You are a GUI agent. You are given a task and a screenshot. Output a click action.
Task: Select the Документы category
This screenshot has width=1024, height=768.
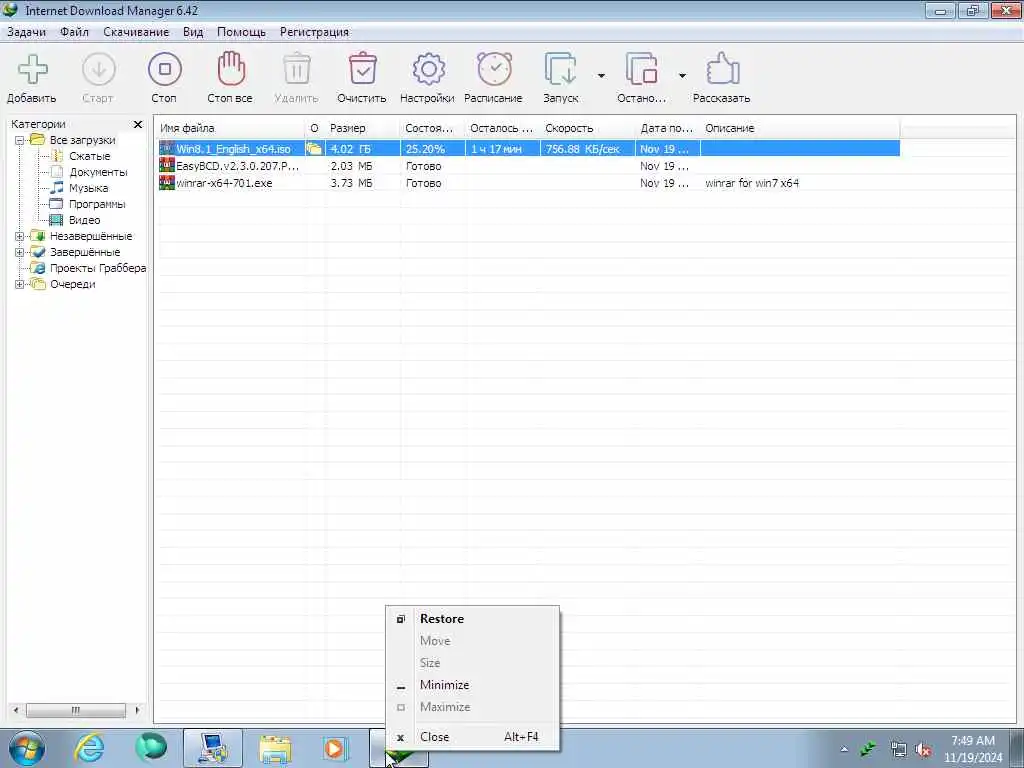tap(98, 172)
